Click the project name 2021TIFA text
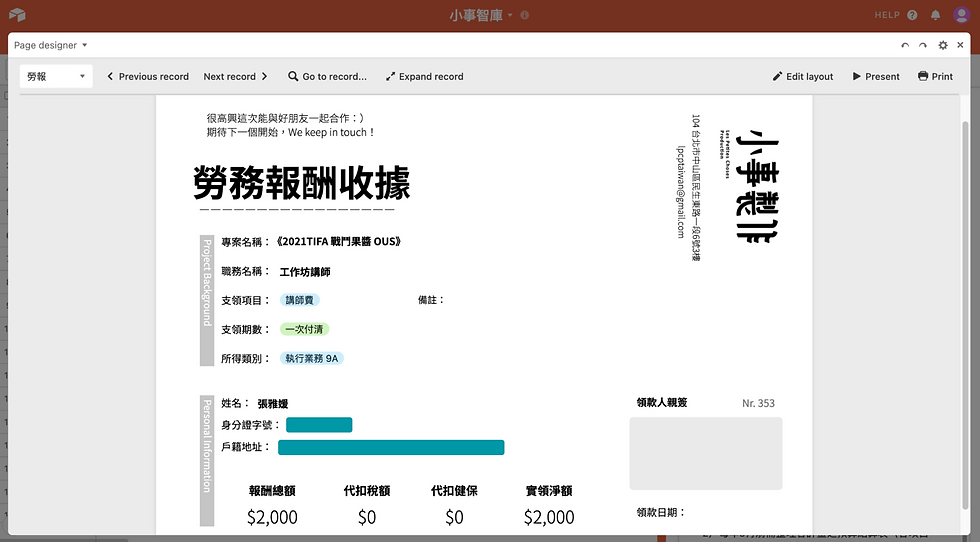Image resolution: width=980 pixels, height=542 pixels. [x=338, y=241]
